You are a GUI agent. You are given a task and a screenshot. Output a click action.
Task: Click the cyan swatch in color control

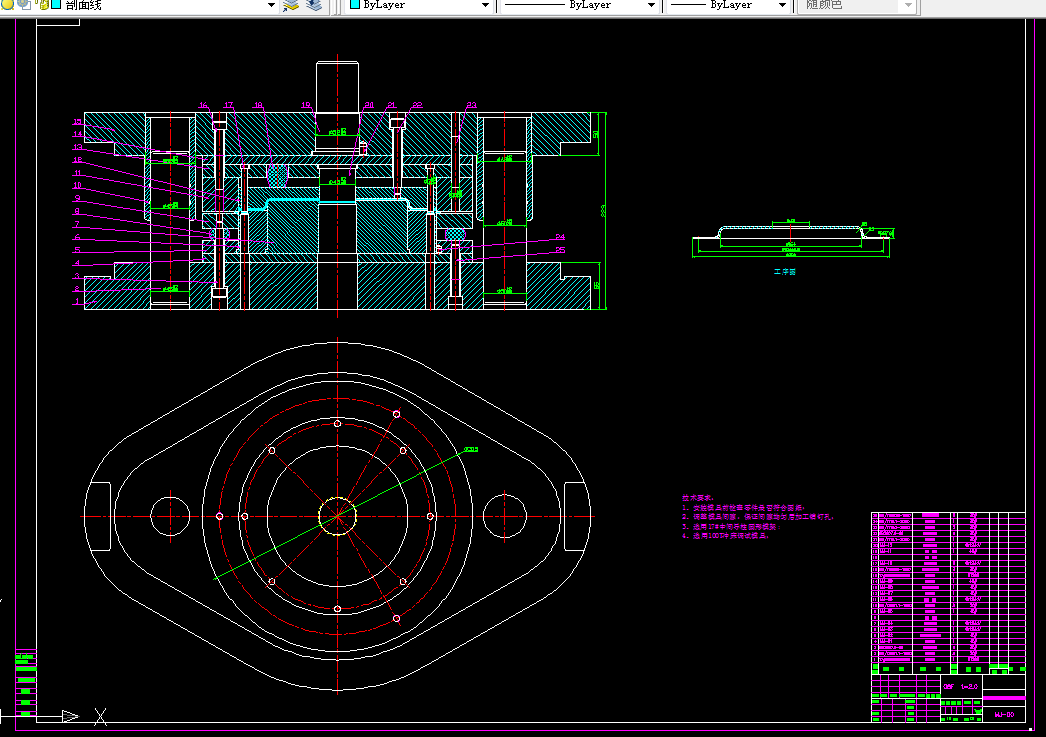pyautogui.click(x=355, y=5)
